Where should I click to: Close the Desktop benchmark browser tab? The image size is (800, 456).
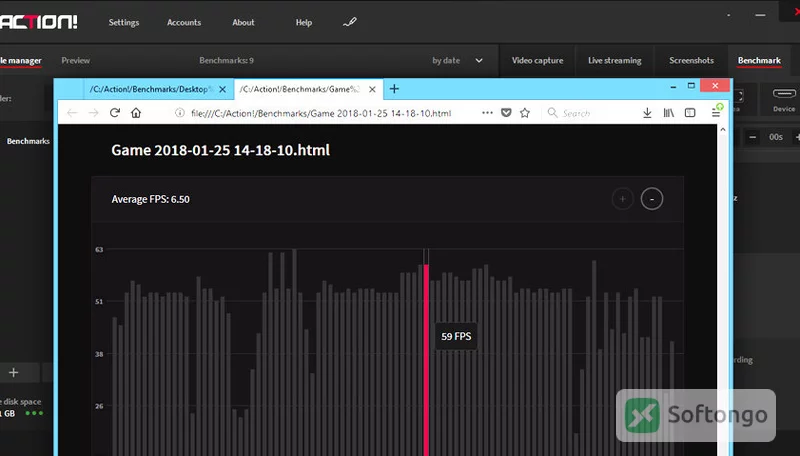(222, 89)
